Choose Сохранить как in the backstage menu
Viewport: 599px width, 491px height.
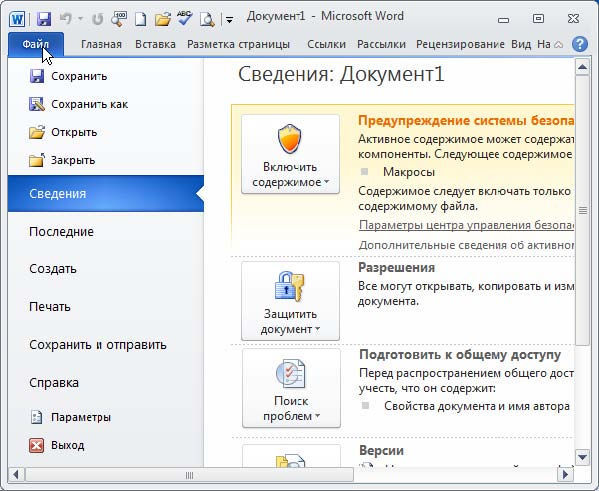pos(78,104)
